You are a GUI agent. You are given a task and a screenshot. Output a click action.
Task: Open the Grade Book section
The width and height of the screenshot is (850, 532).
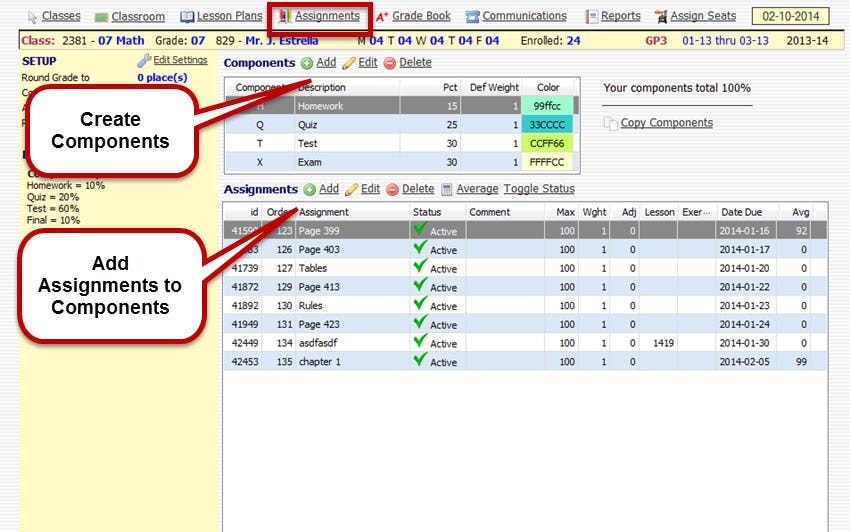[x=421, y=16]
